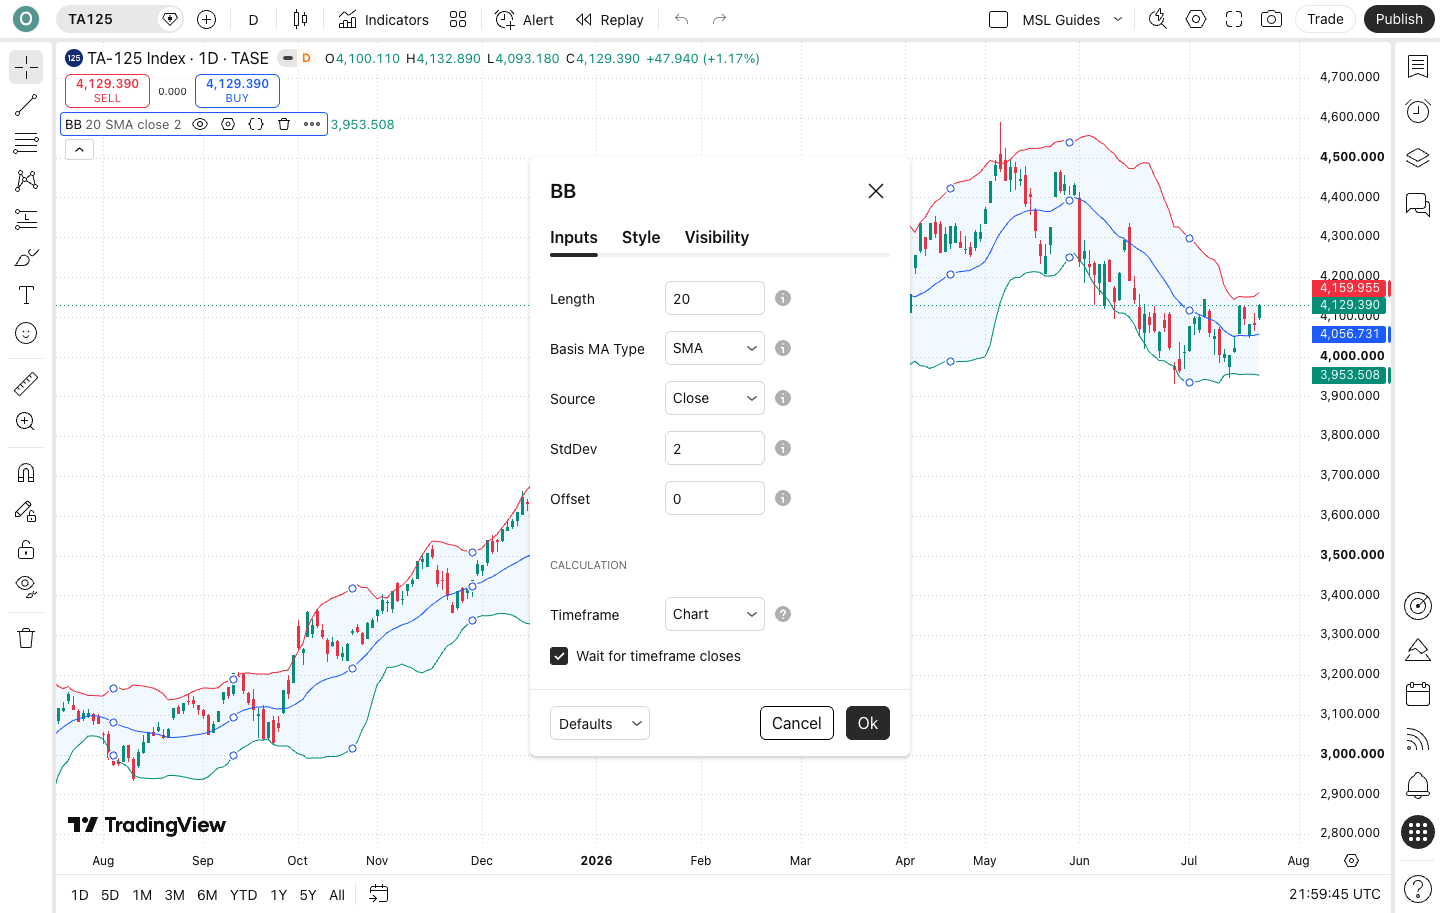Open the D interval selector
Viewport: 1440px width, 913px height.
pyautogui.click(x=253, y=19)
